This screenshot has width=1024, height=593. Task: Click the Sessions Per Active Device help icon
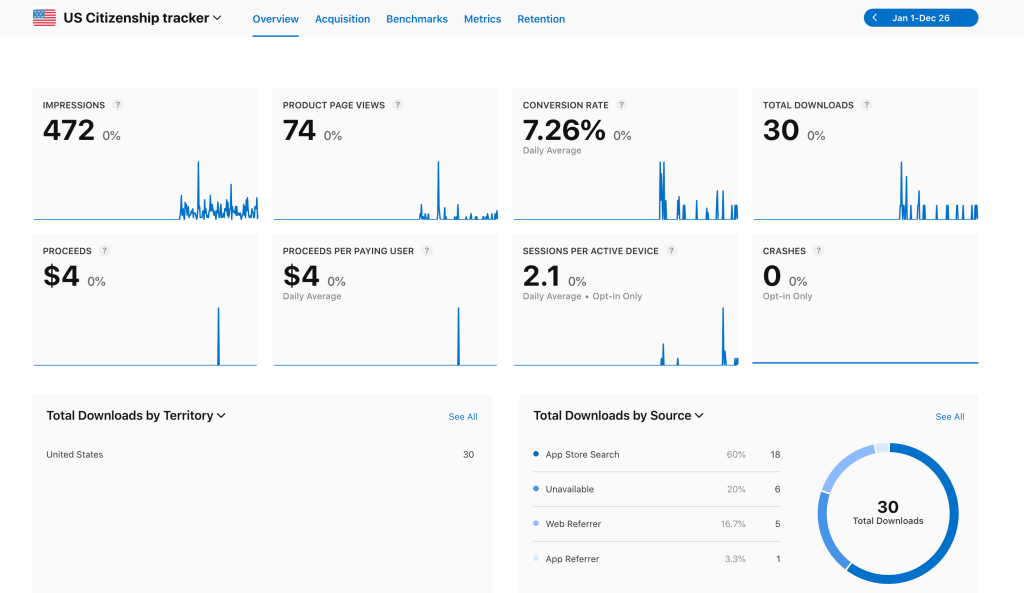tap(671, 251)
